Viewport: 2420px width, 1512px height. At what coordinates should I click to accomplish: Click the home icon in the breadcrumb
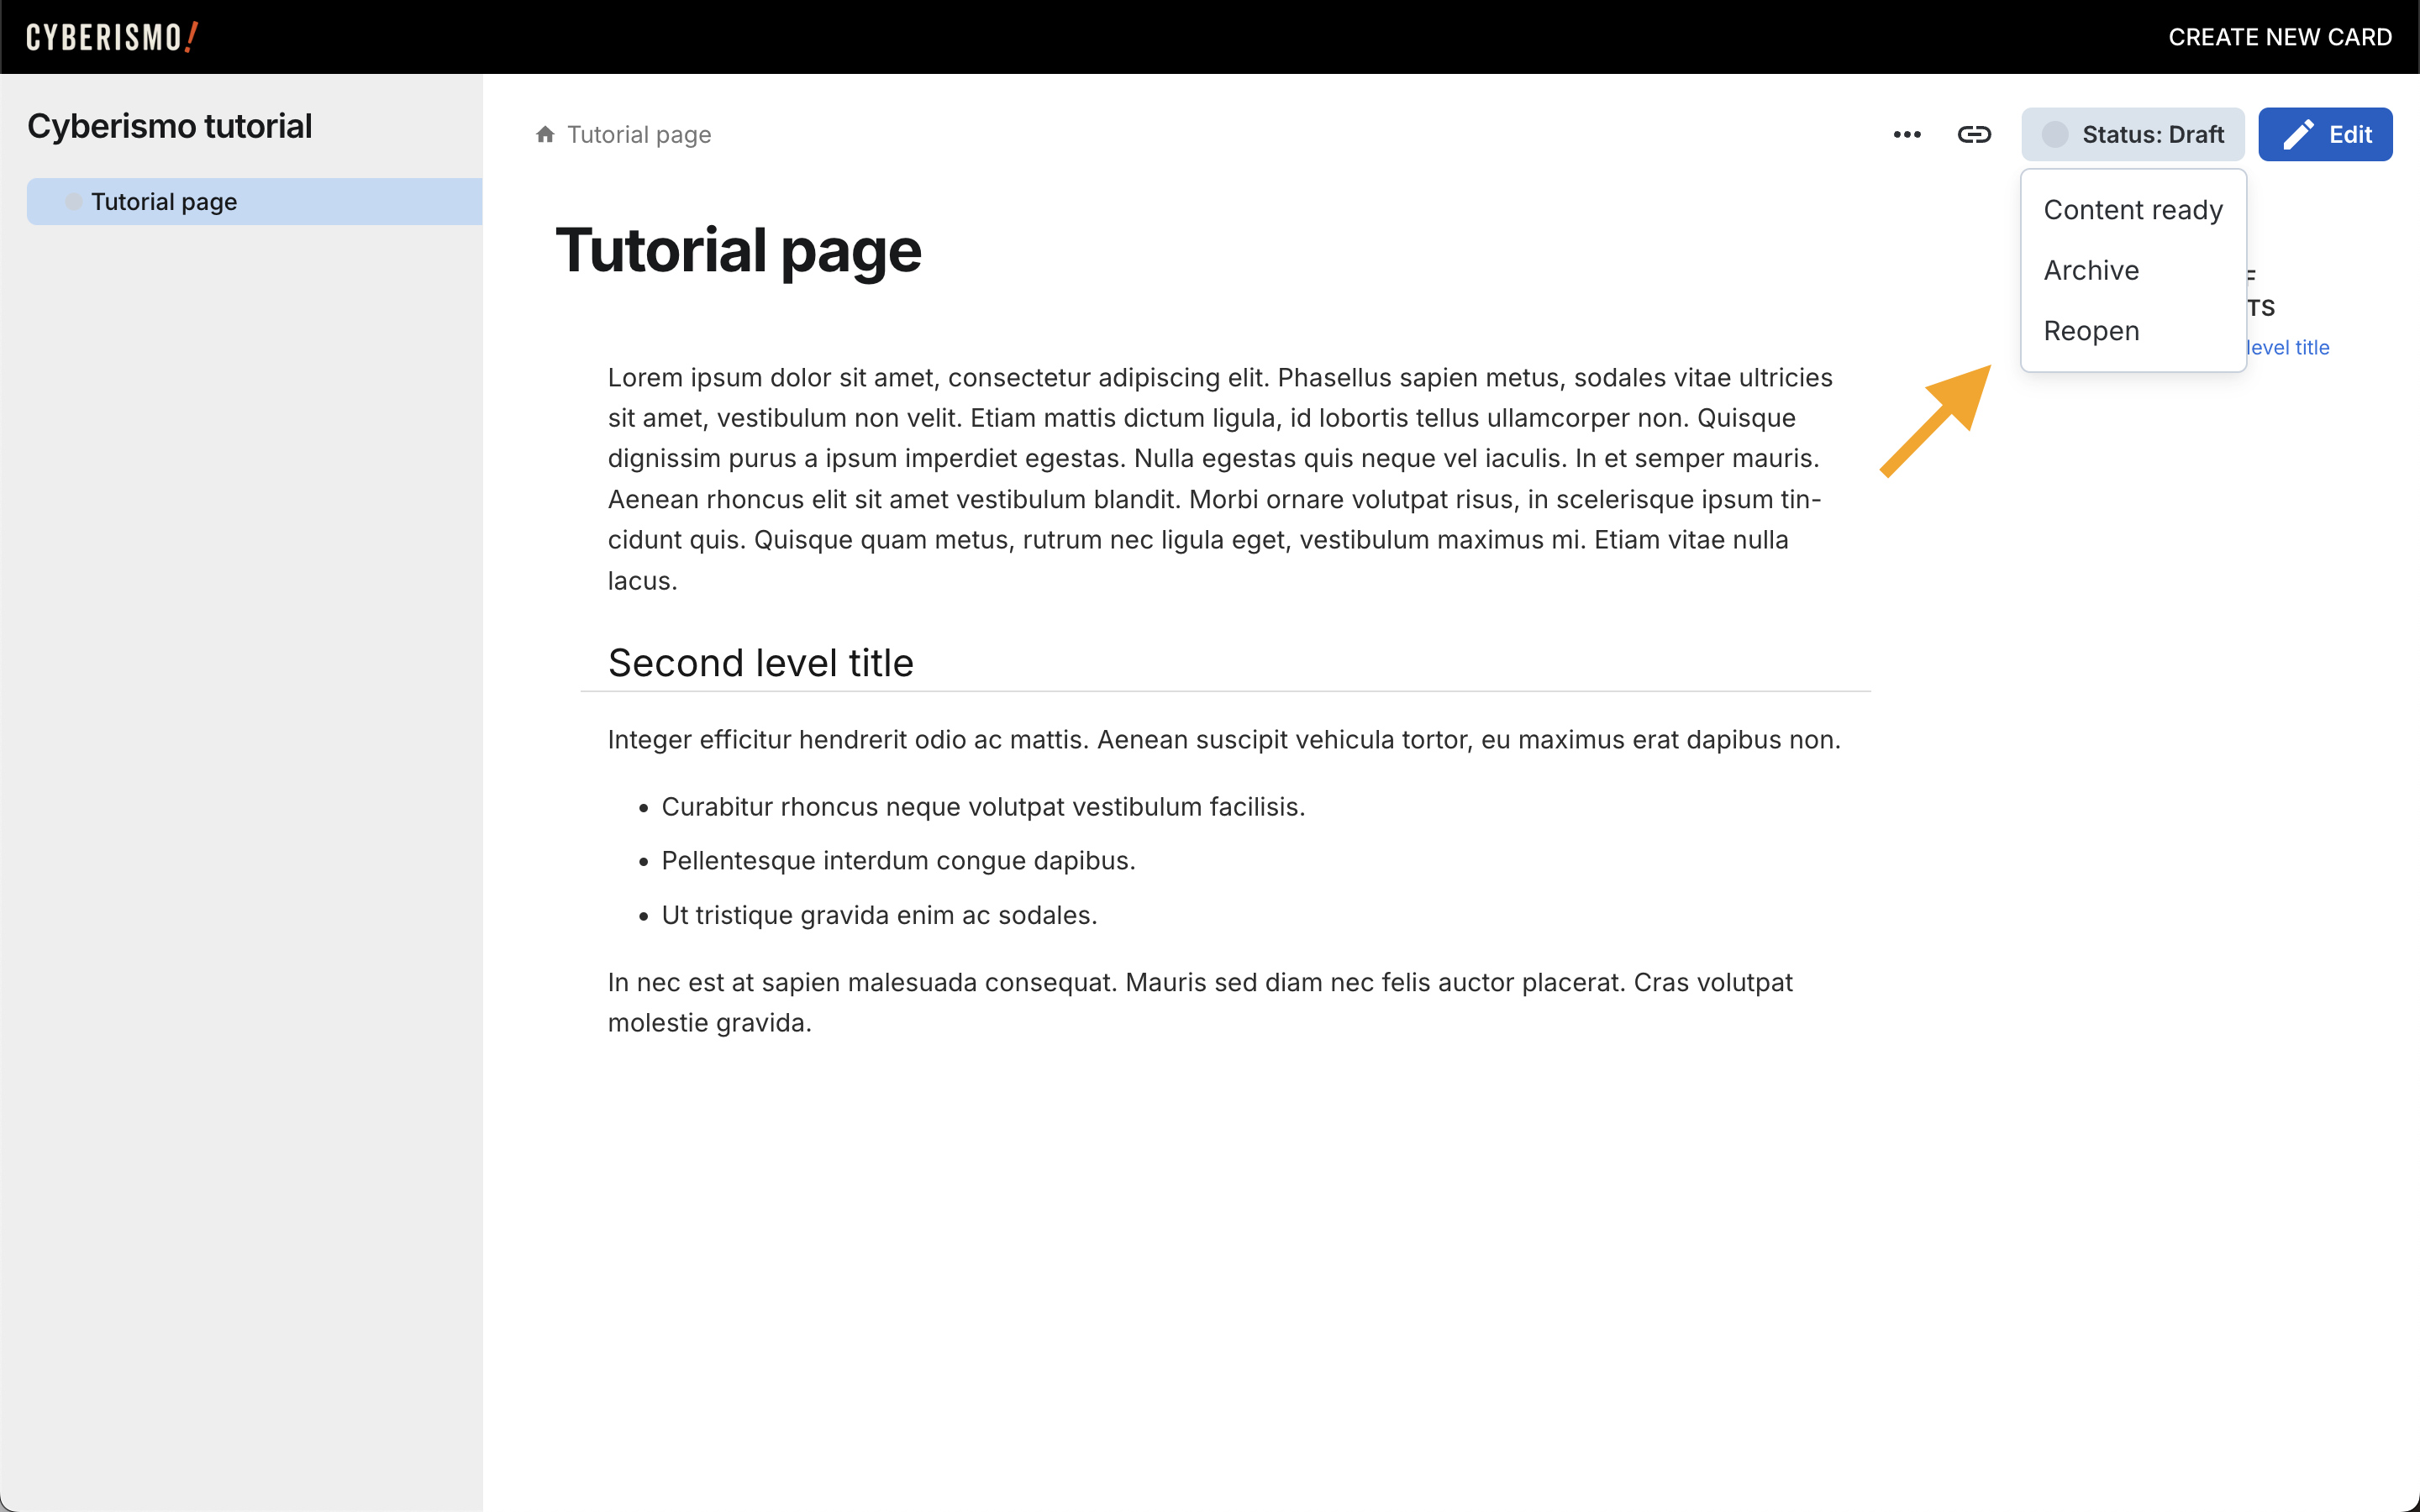tap(545, 134)
